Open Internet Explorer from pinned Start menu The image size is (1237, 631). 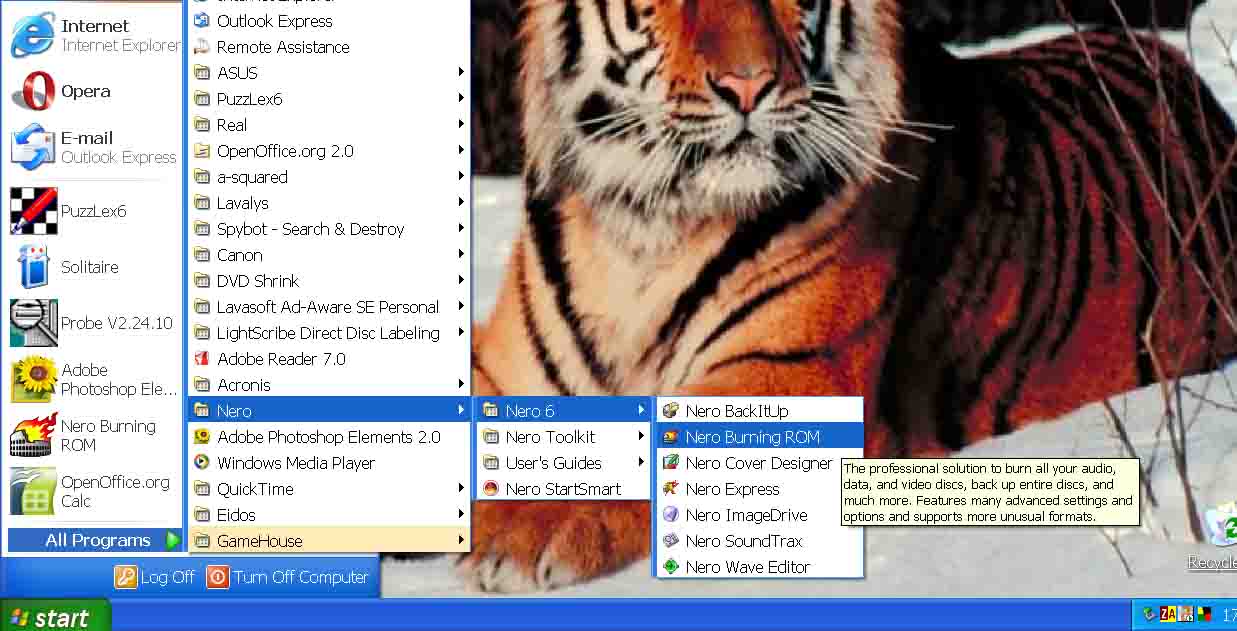(x=95, y=35)
